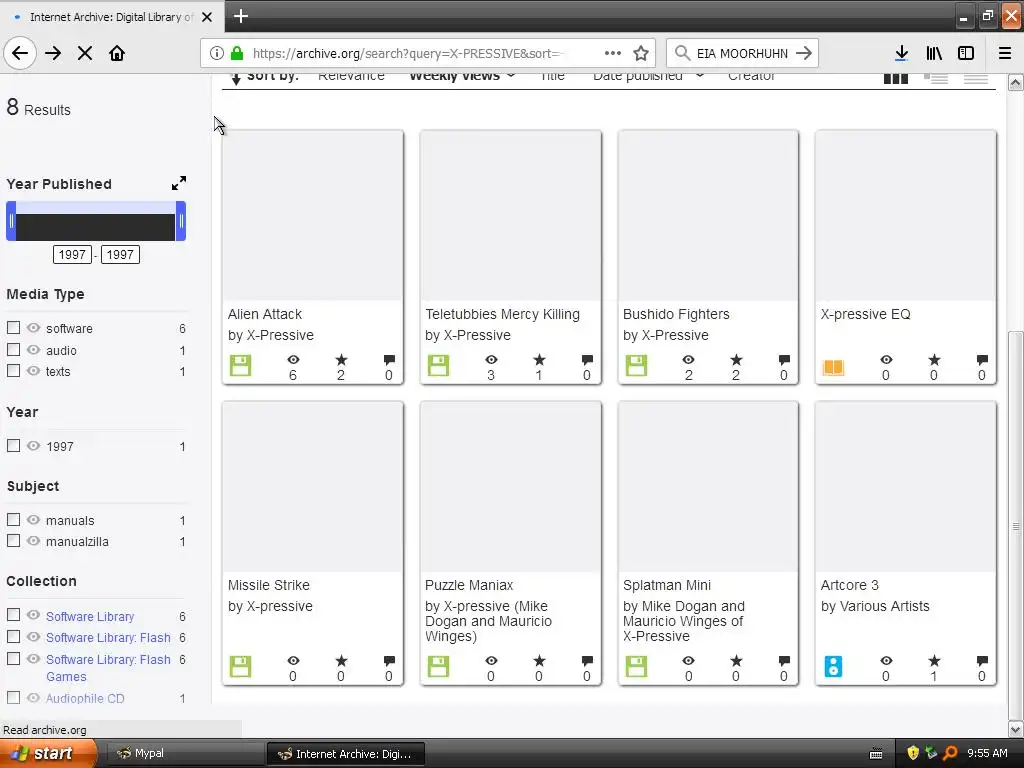This screenshot has height=768, width=1024.
Task: Expand the Year Published histogram
Action: [x=179, y=184]
